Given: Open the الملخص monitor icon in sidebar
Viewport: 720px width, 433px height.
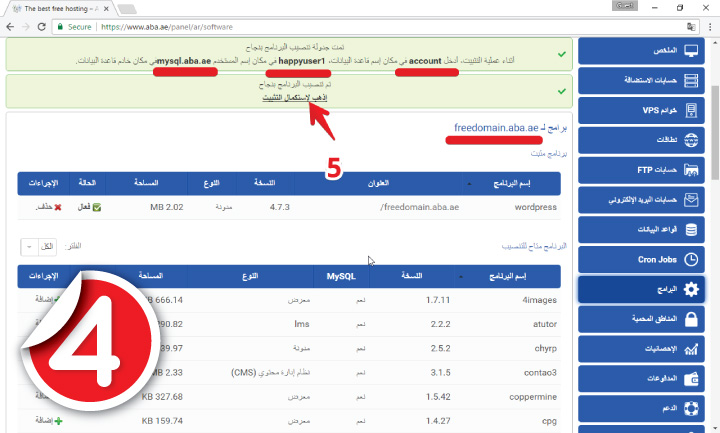Looking at the screenshot, I should point(691,51).
